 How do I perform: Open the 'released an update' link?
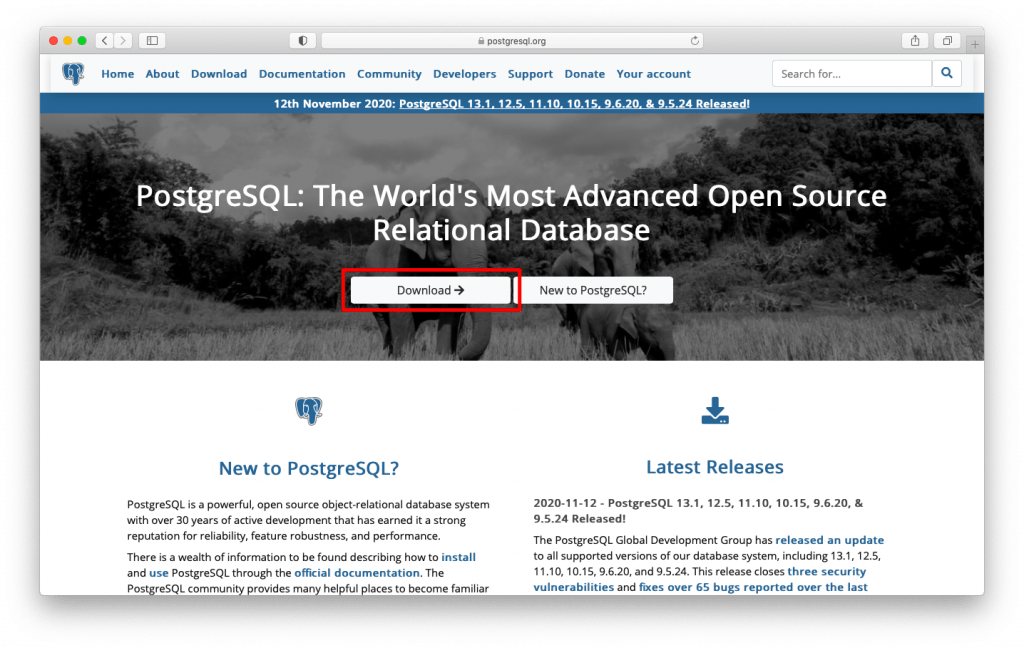[829, 540]
